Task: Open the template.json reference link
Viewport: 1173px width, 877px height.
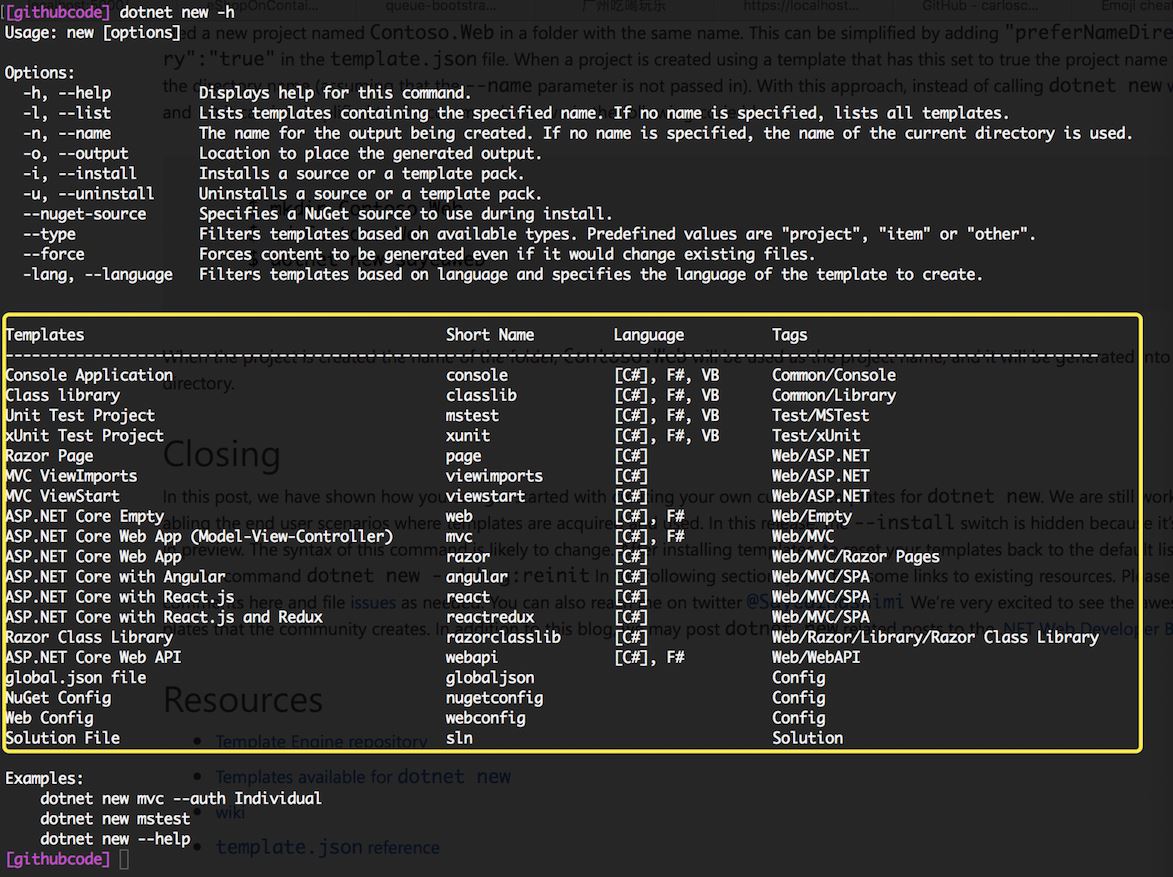Action: (x=327, y=847)
